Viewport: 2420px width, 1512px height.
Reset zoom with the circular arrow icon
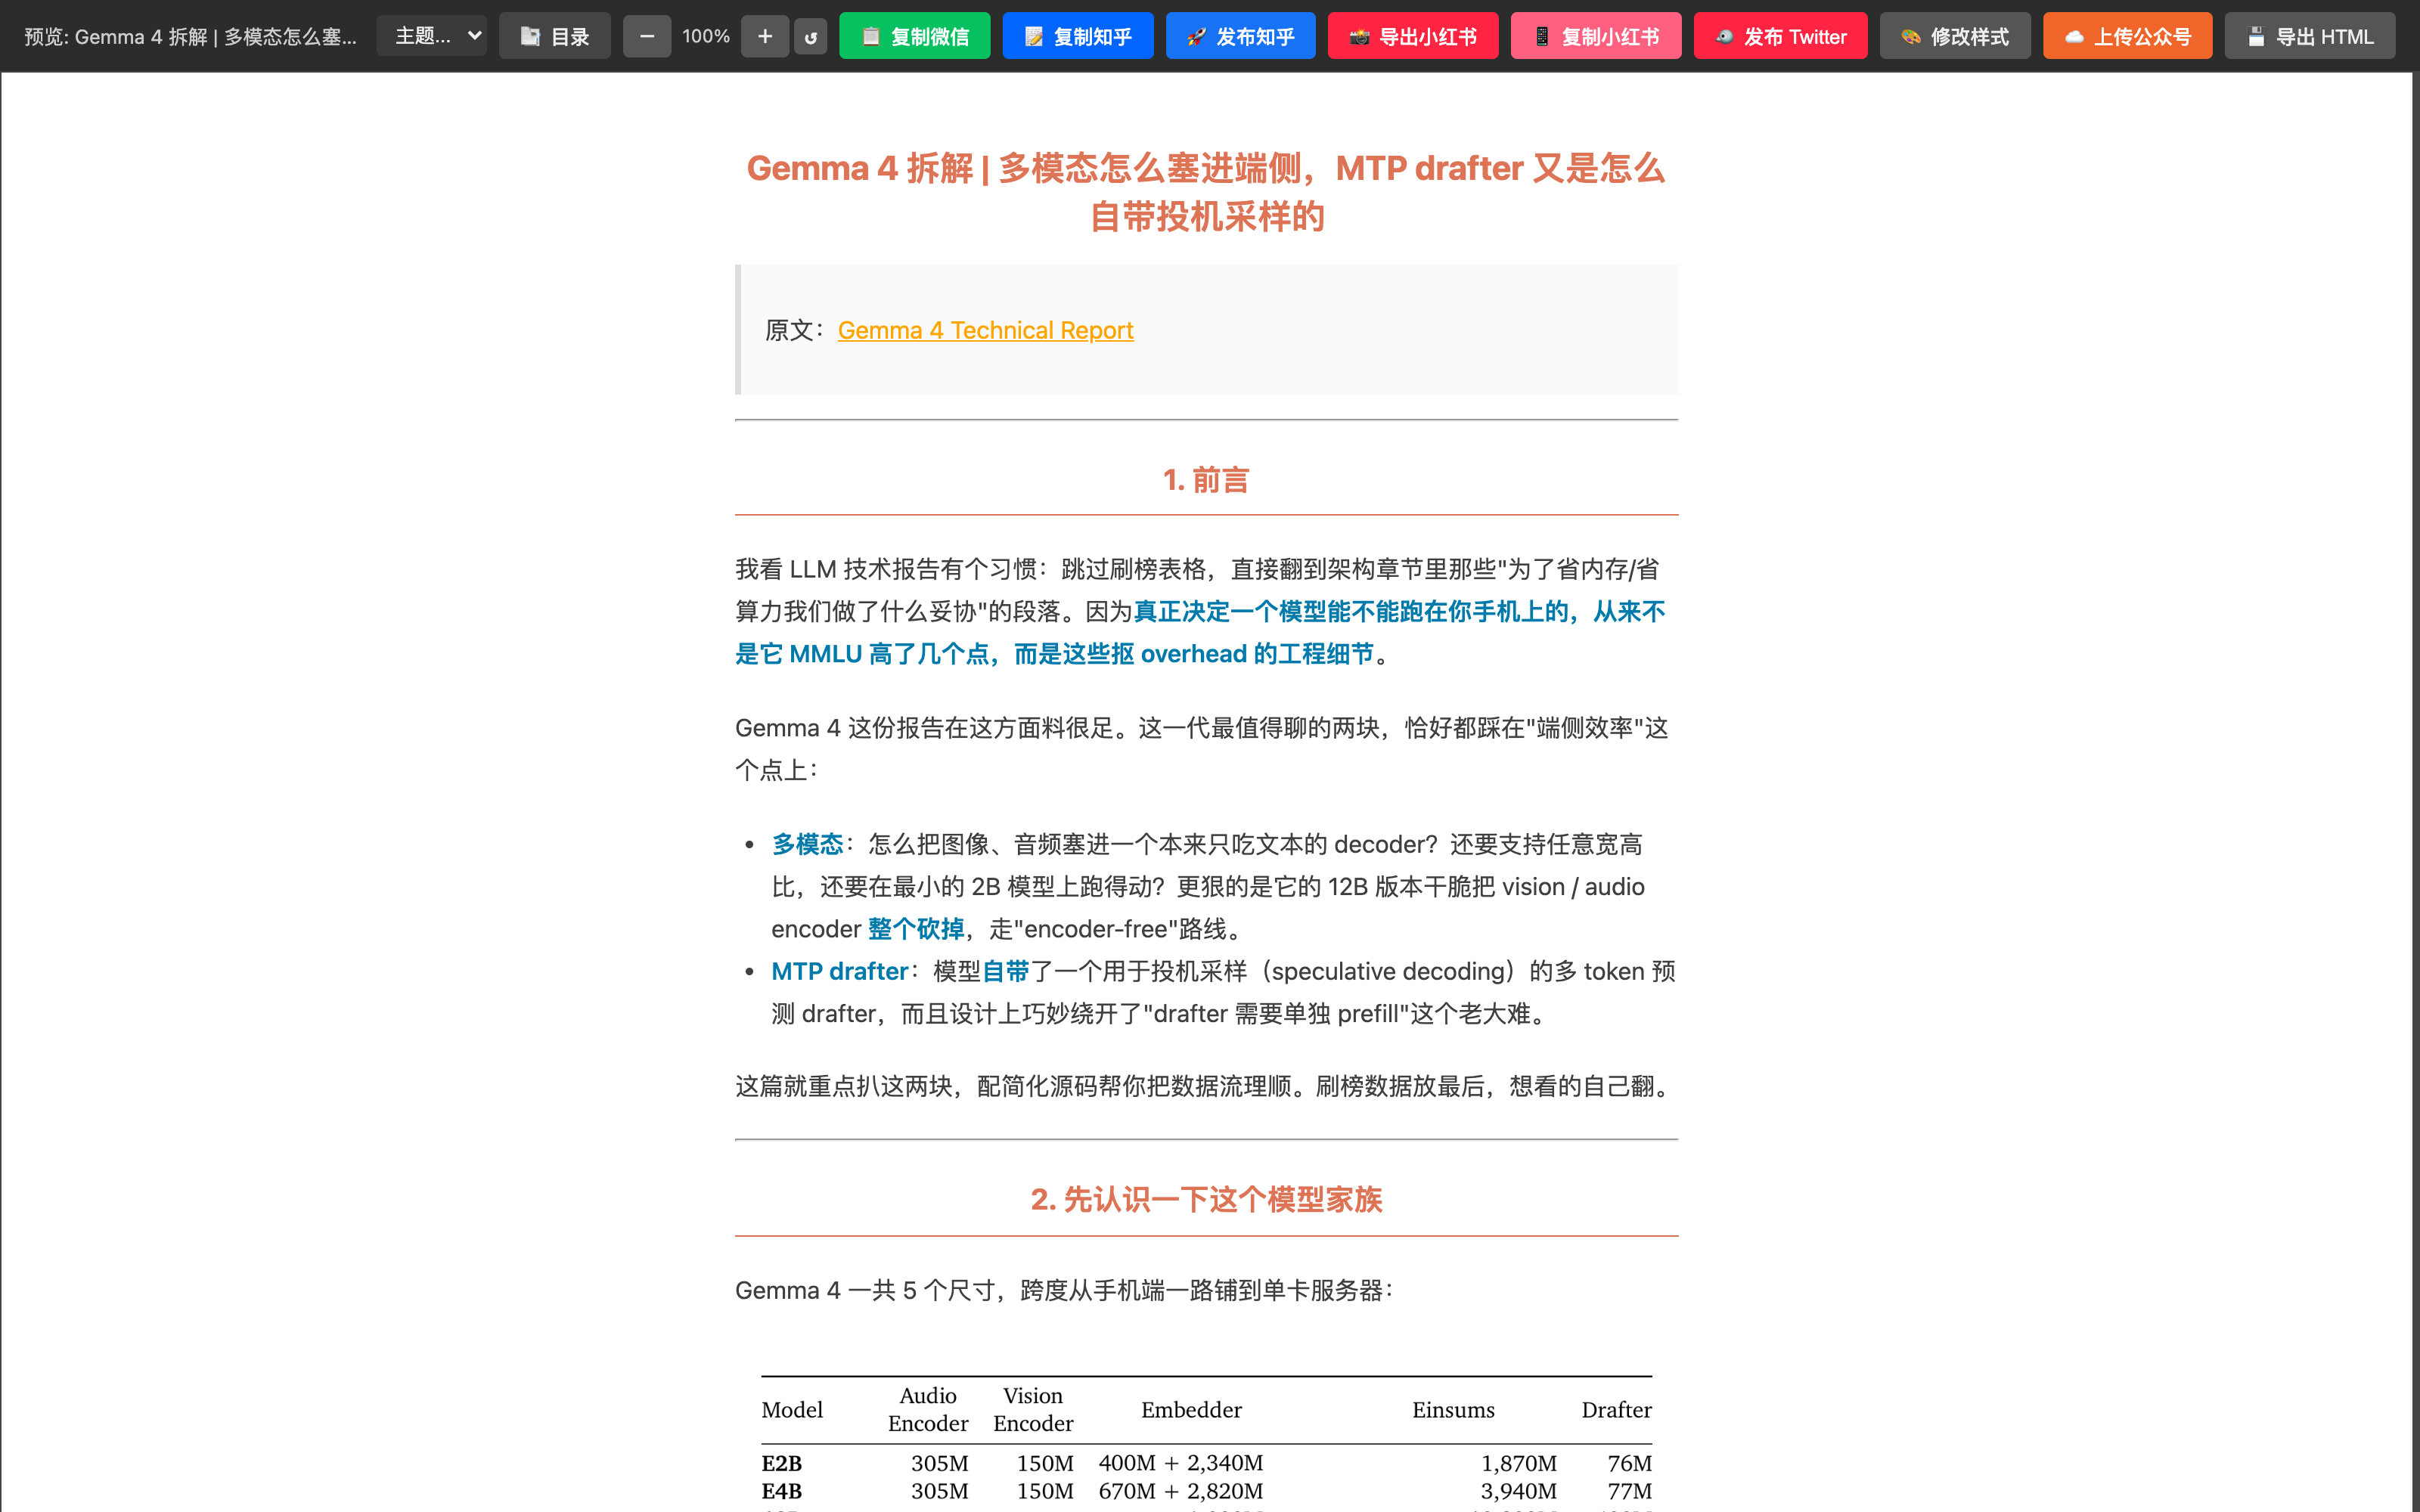tap(811, 36)
